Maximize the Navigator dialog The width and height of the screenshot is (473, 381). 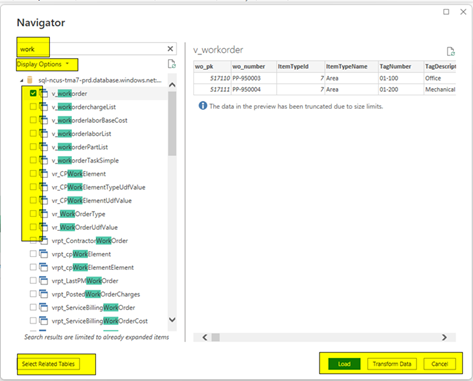(x=446, y=12)
